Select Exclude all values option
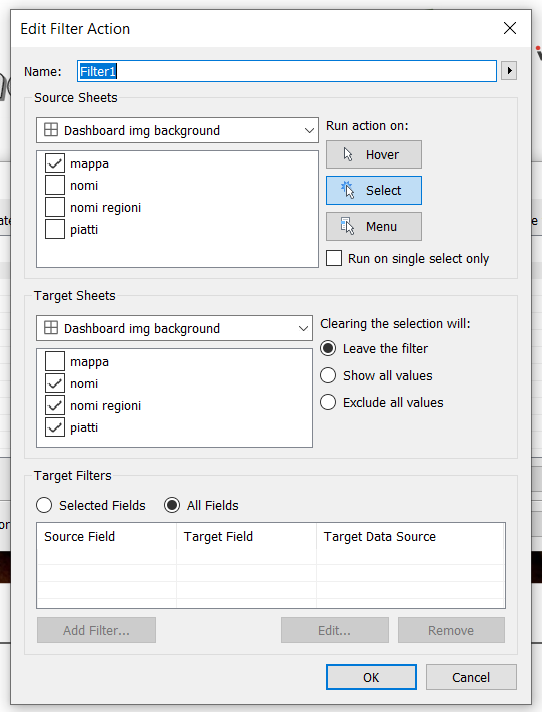 tap(328, 402)
